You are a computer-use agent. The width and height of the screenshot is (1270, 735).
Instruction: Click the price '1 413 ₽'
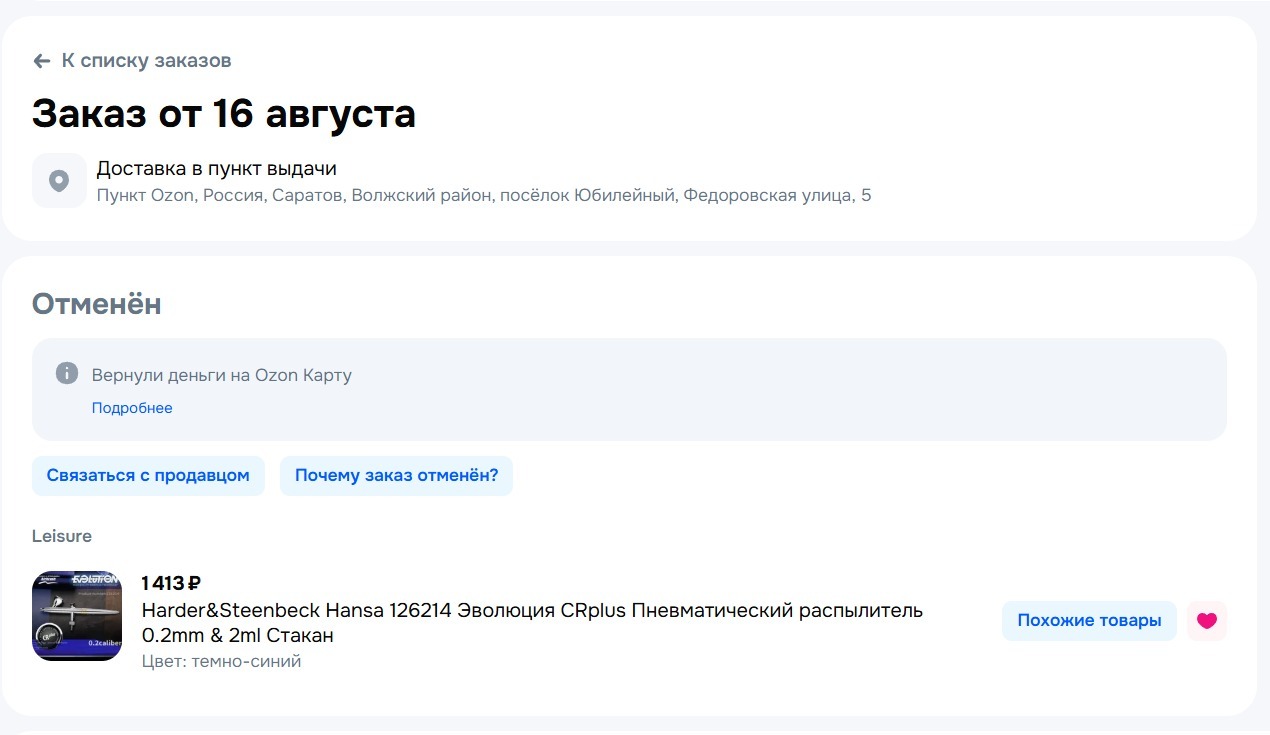pos(171,583)
